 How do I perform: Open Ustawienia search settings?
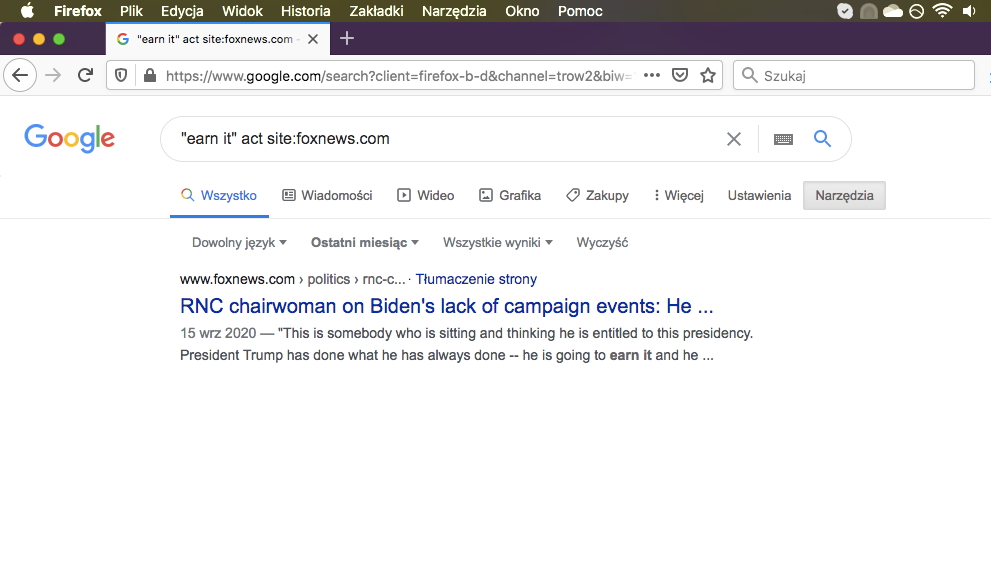tap(759, 195)
